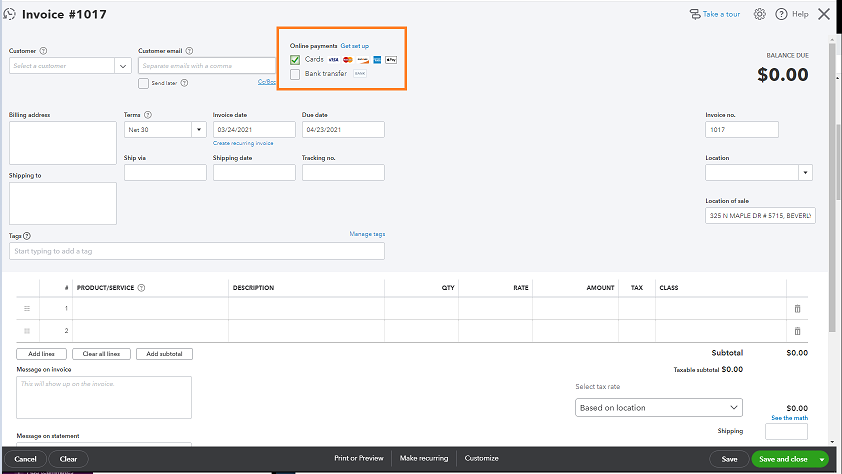Click the Add subtotal button
Image resolution: width=842 pixels, height=474 pixels.
(x=164, y=354)
